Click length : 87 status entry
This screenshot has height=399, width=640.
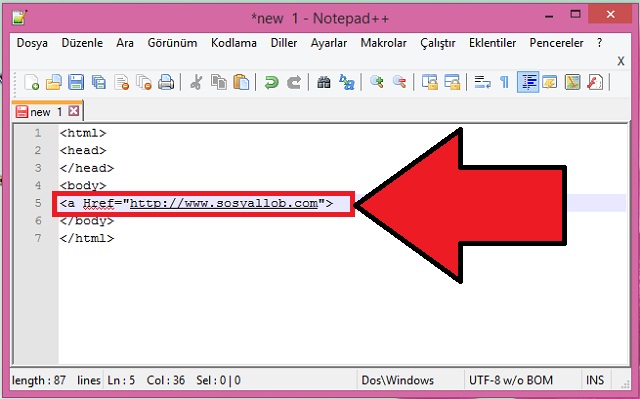coord(39,380)
